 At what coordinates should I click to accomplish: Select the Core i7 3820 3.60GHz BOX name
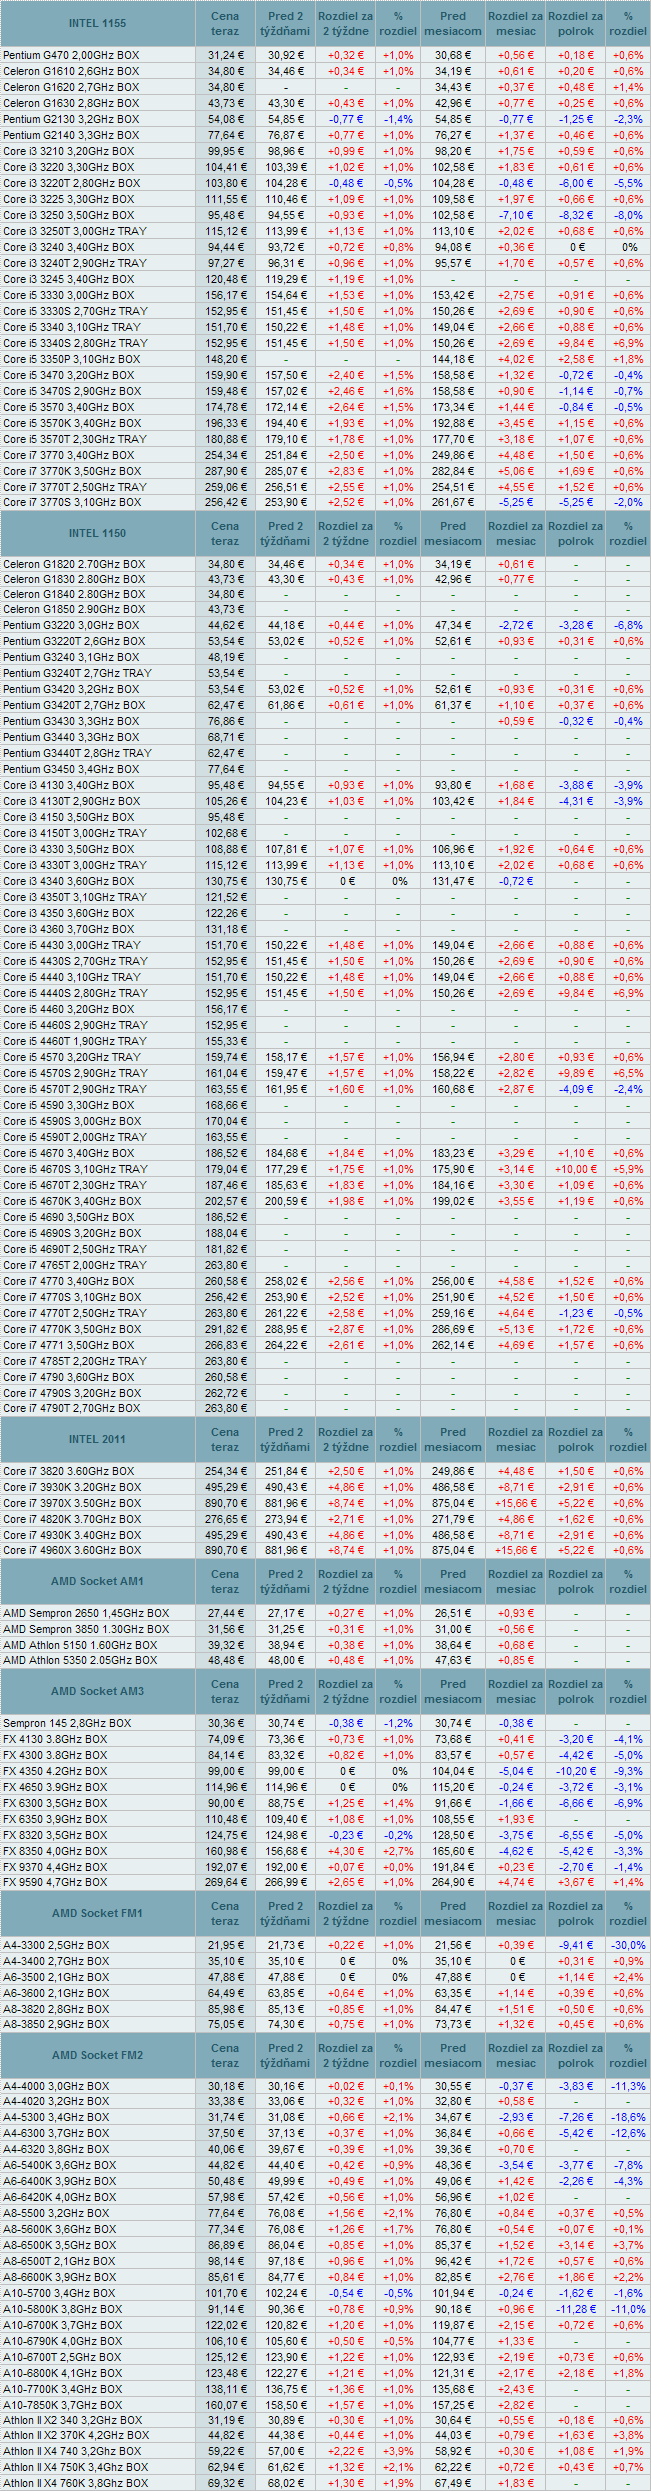pos(68,1471)
